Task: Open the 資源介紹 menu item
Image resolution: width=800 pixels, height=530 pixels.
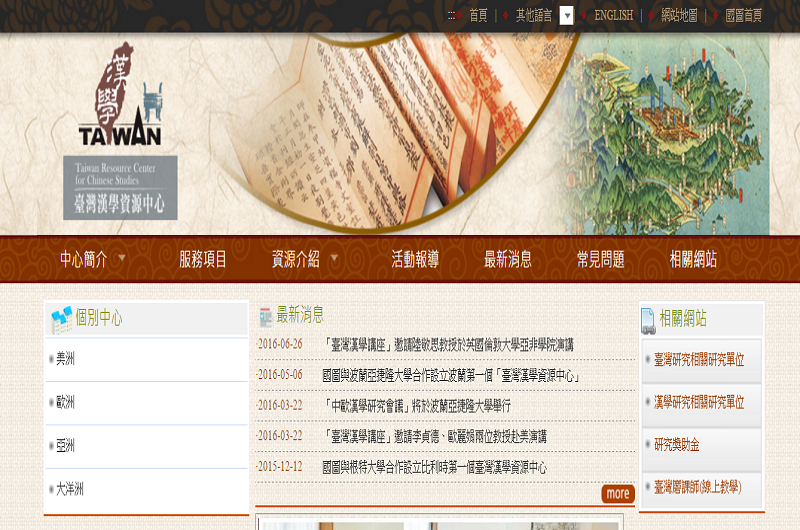Action: coord(296,259)
